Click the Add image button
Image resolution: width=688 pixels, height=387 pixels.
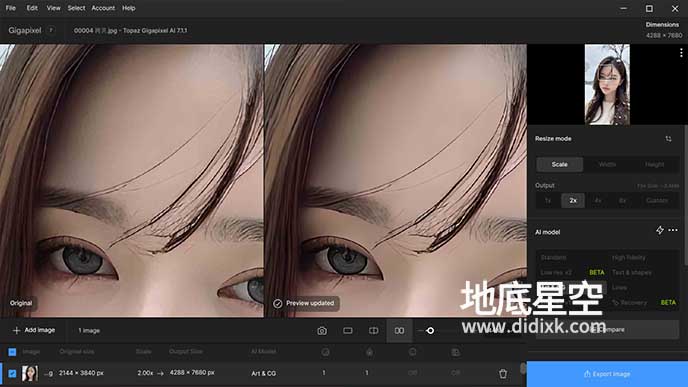coord(34,330)
